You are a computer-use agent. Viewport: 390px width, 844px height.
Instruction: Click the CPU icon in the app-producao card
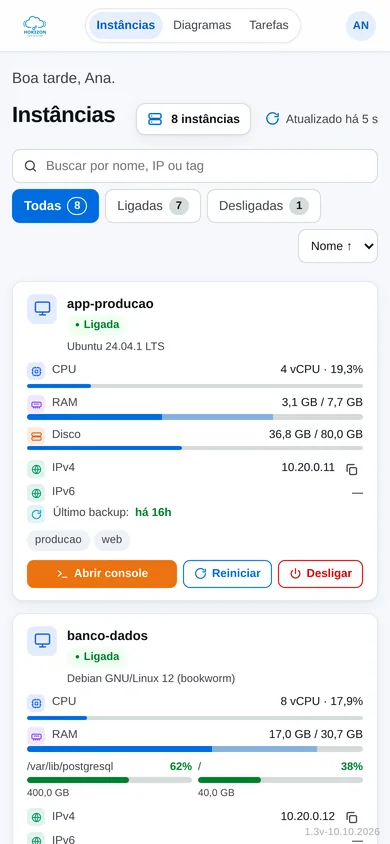(36, 371)
